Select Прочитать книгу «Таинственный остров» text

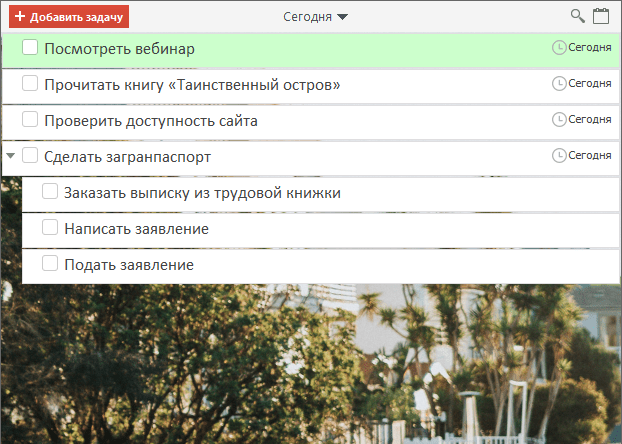click(192, 85)
